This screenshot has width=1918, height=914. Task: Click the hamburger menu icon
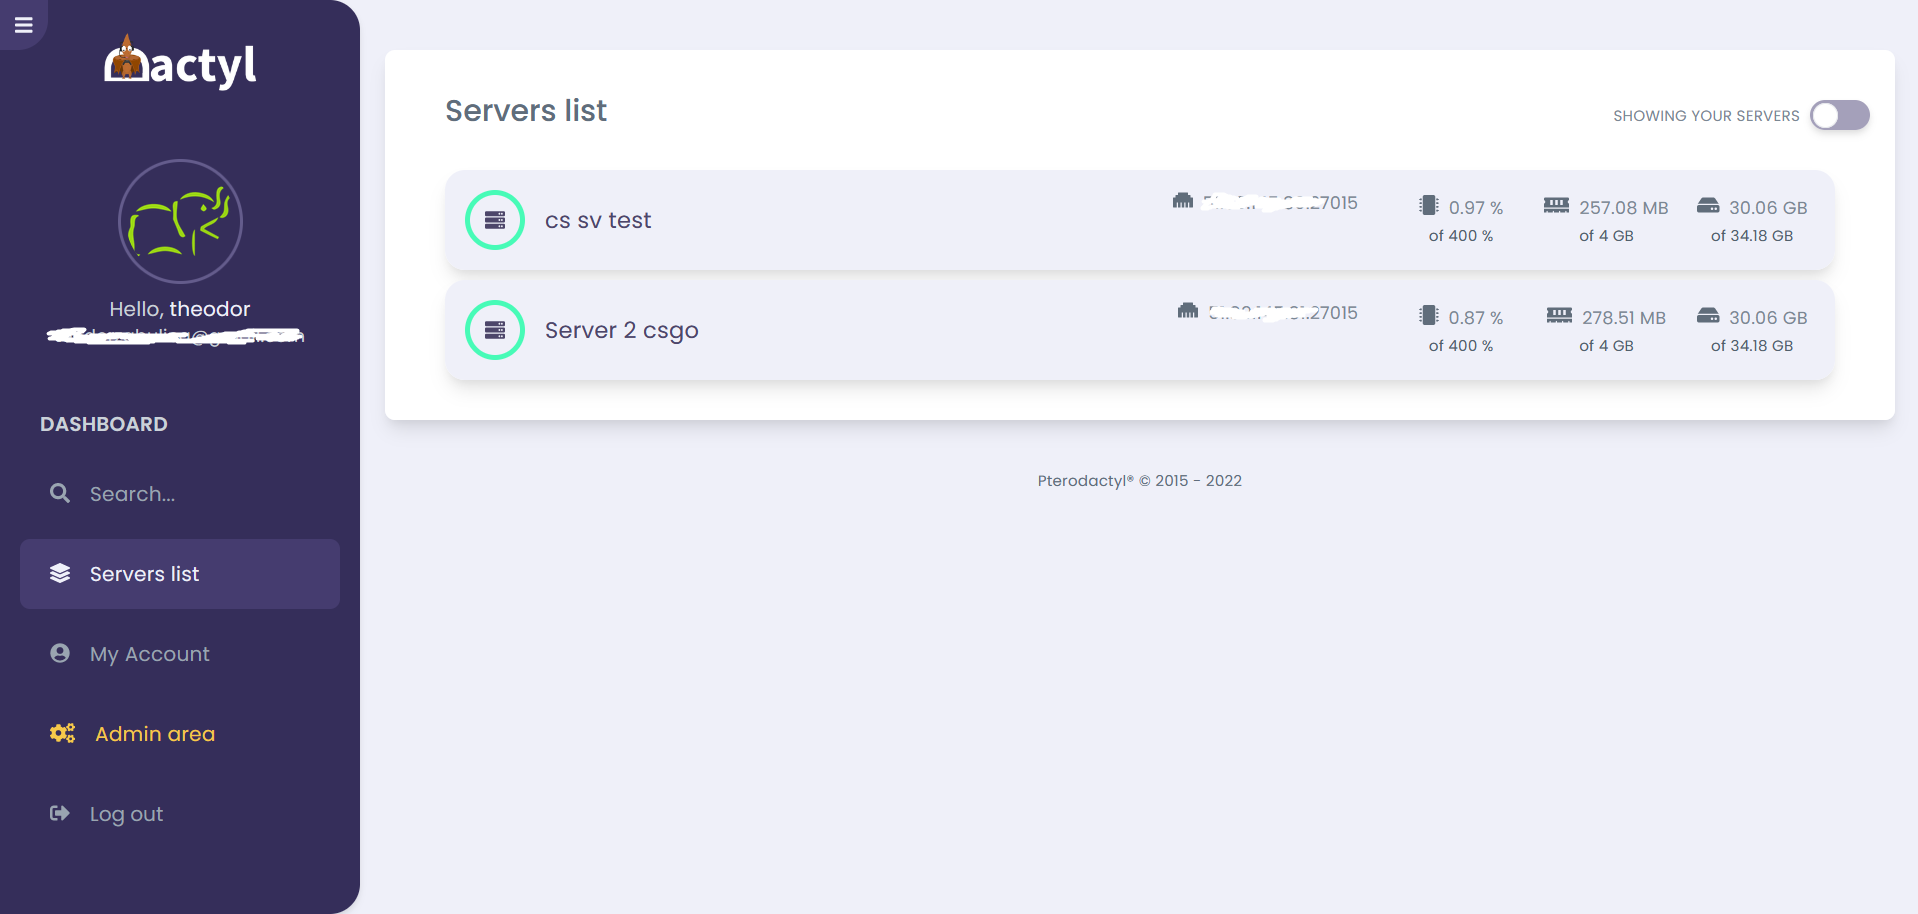click(x=23, y=25)
